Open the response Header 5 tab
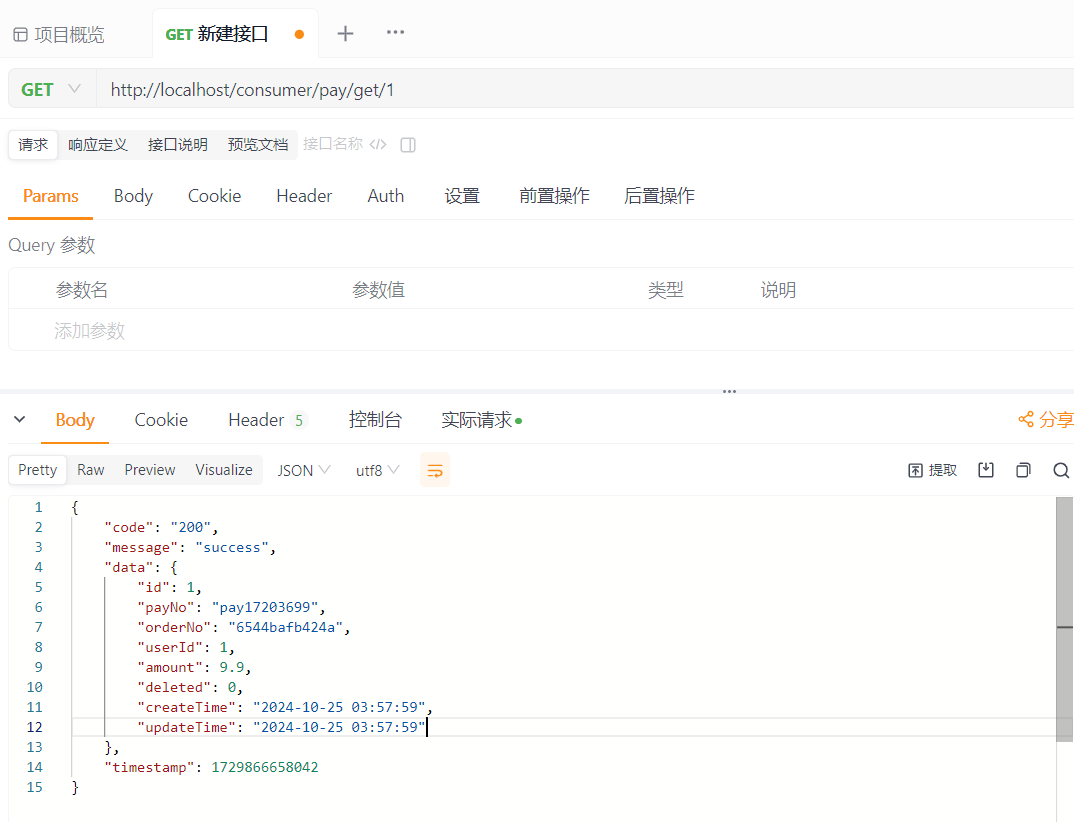Viewport: 1074px width, 822px height. (266, 420)
